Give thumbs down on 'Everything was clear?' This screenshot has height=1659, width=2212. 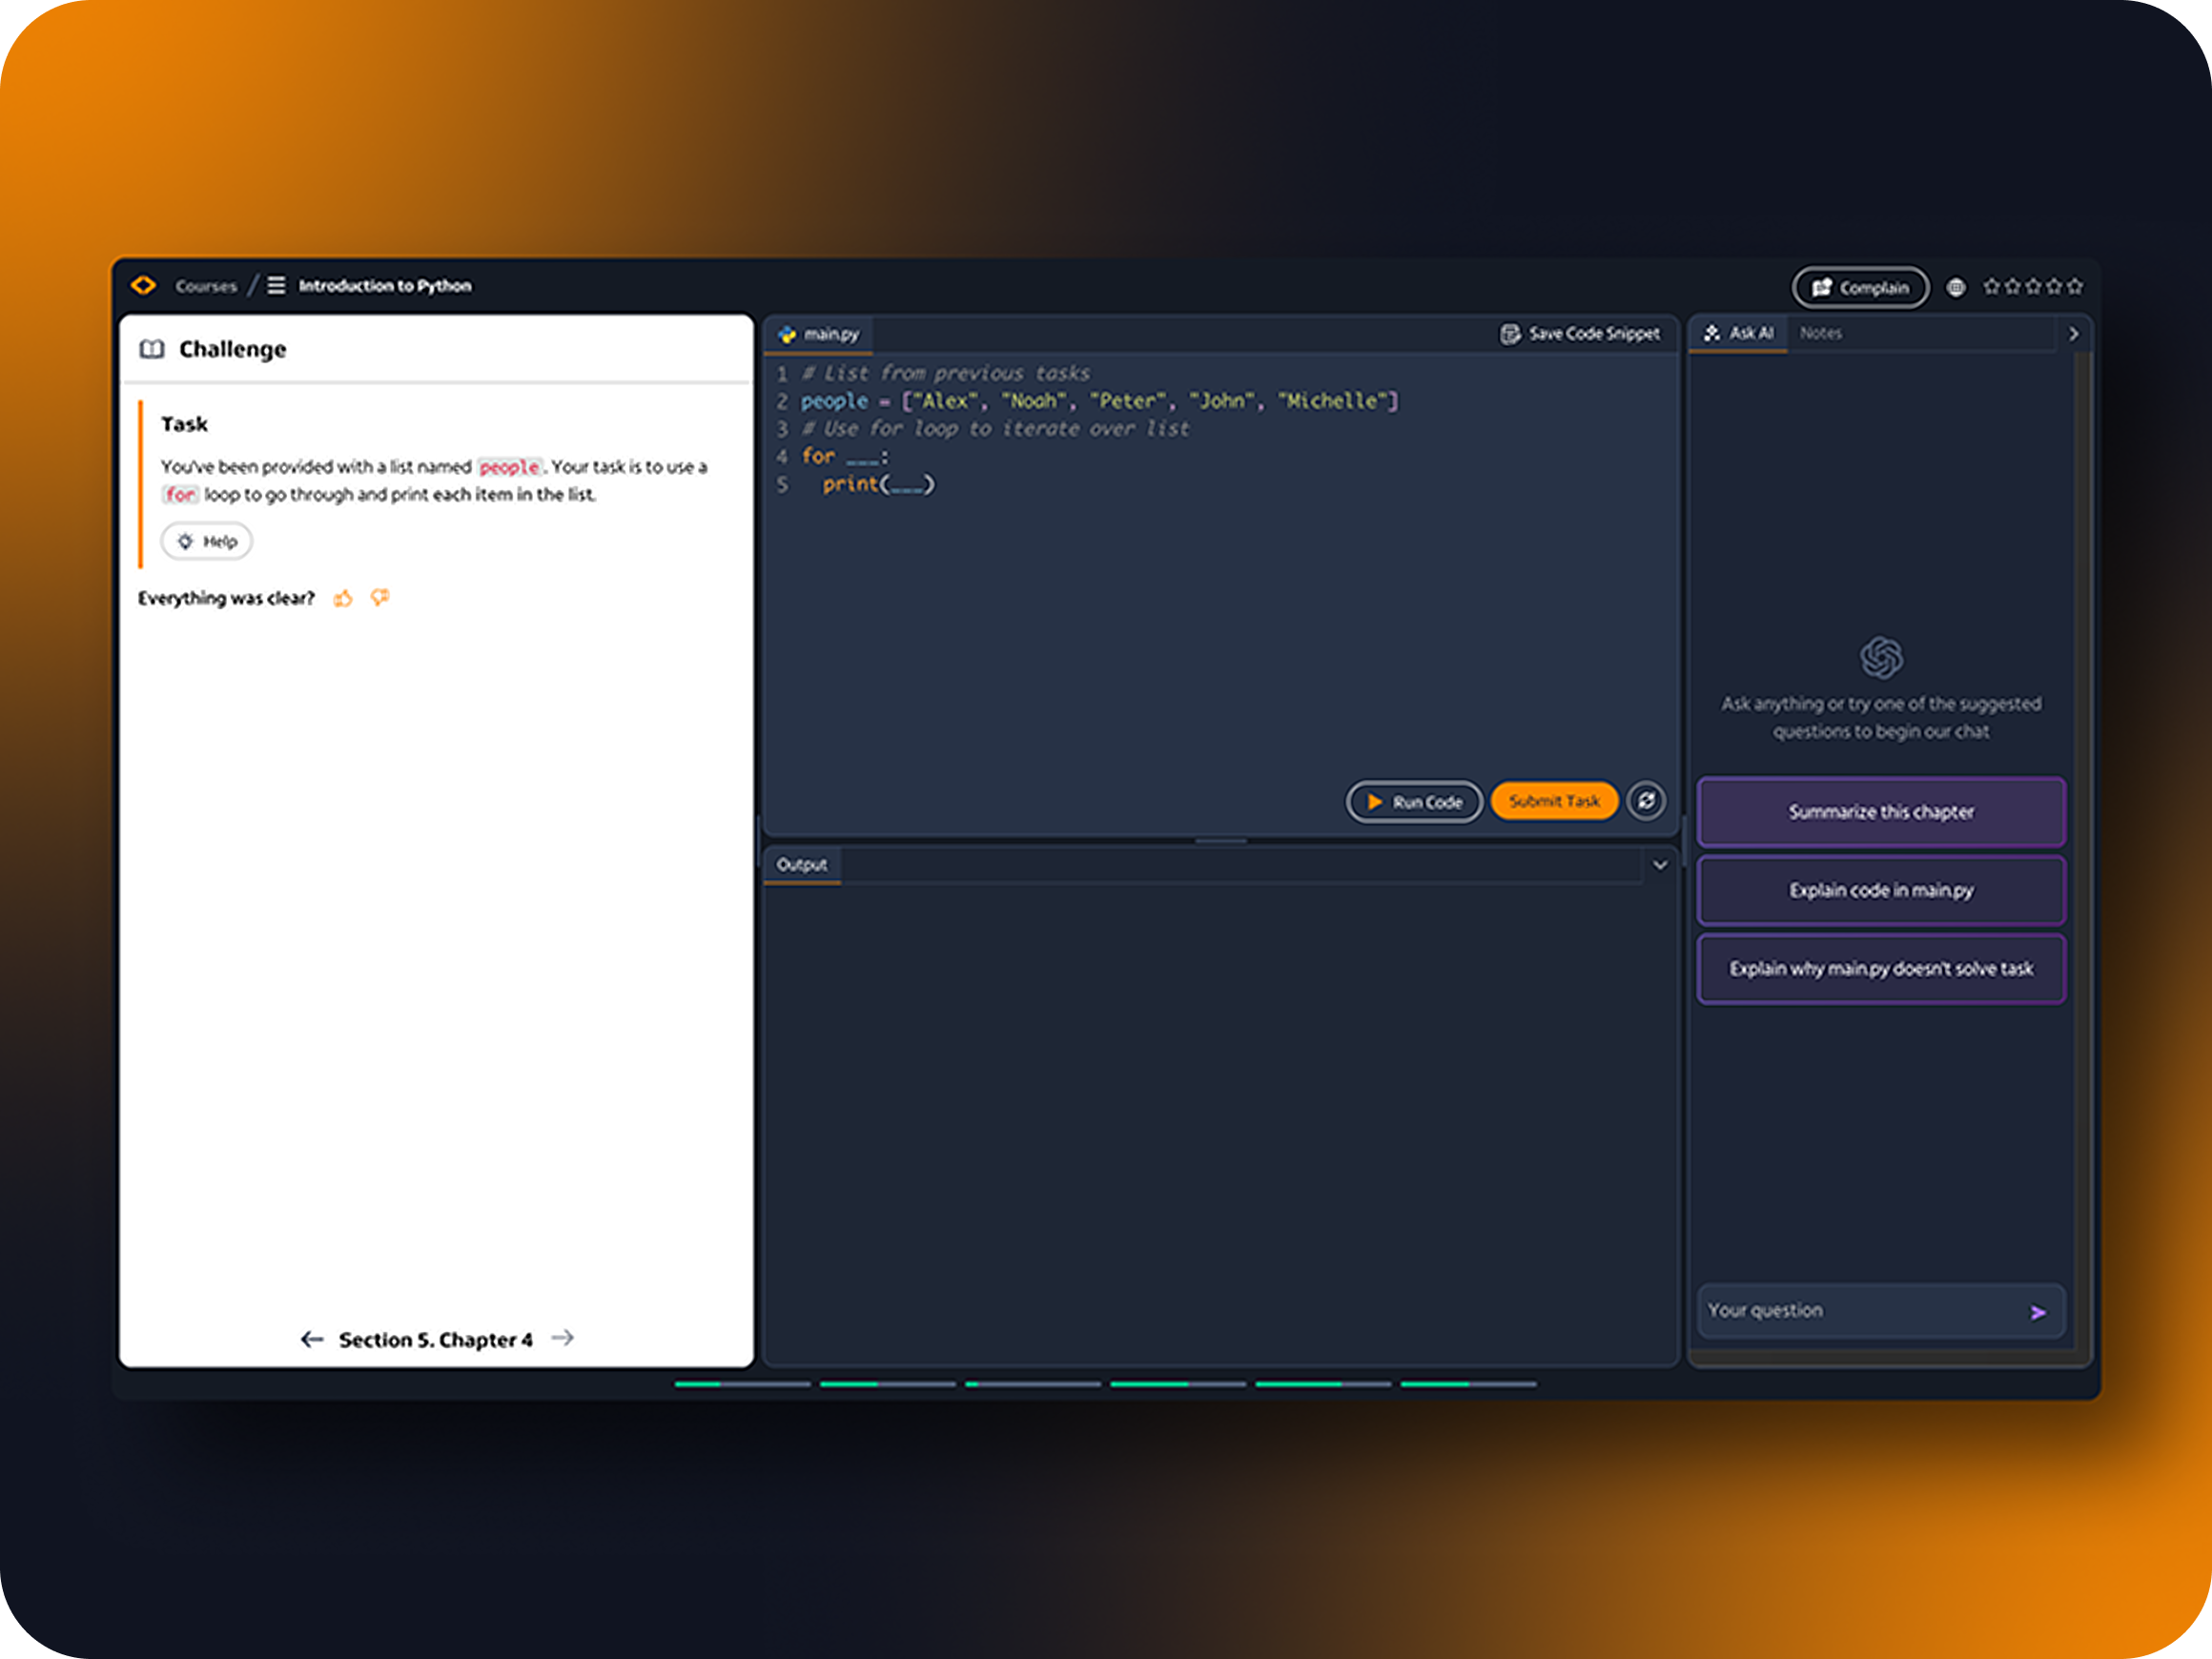[381, 597]
